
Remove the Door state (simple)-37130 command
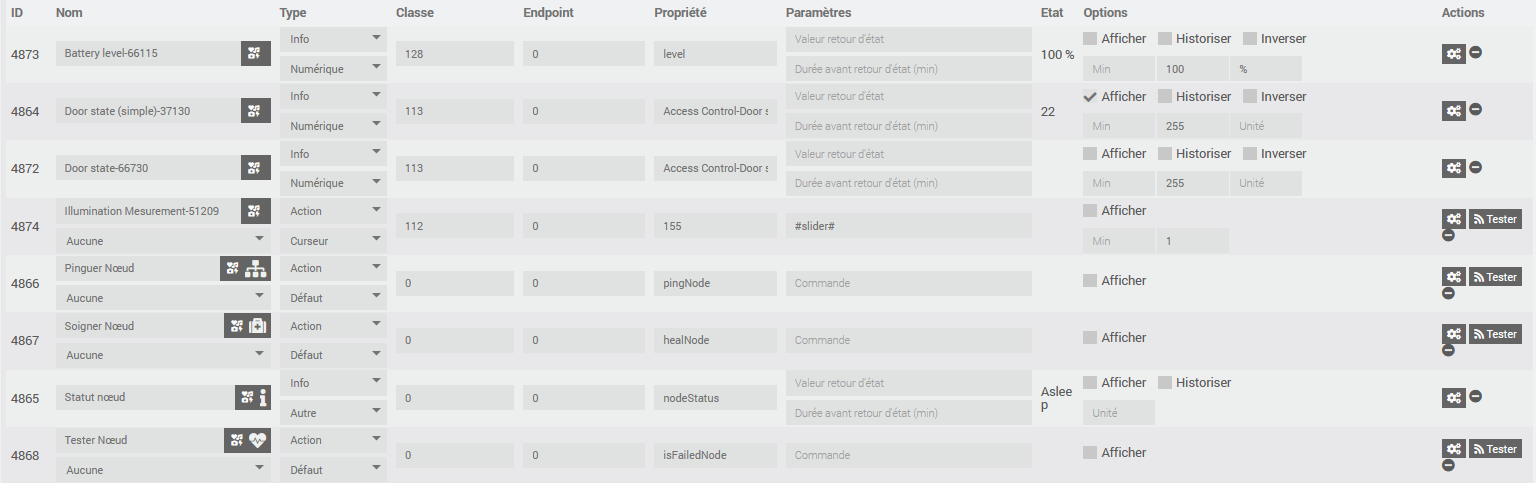1475,110
